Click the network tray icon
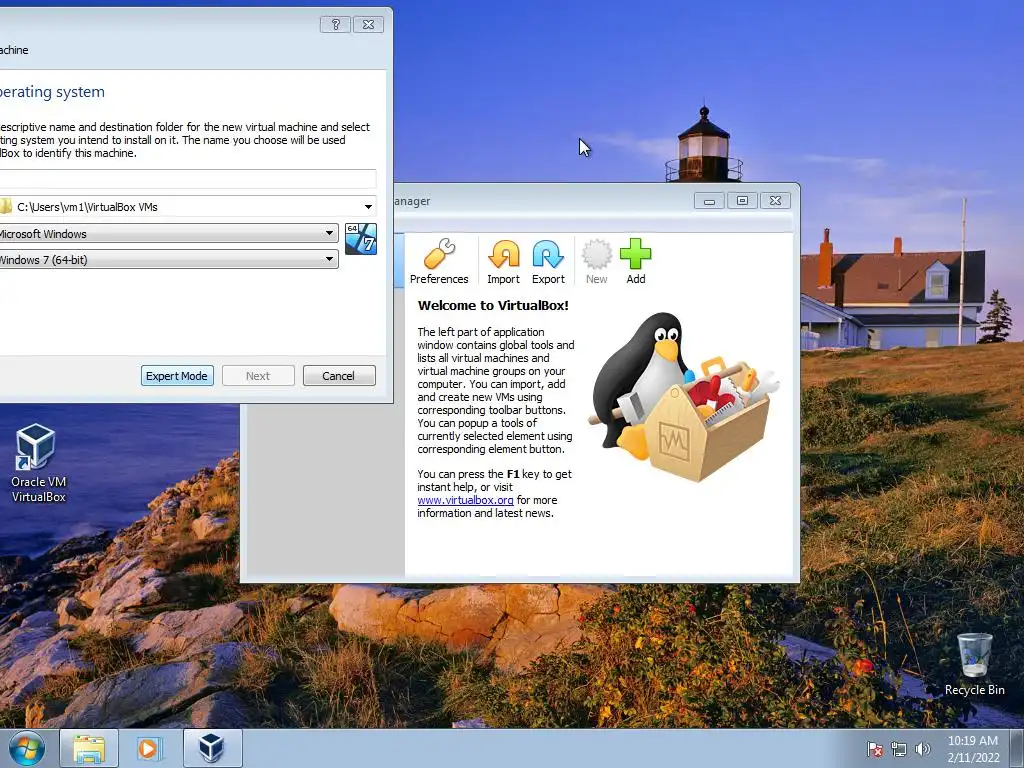 [x=899, y=749]
